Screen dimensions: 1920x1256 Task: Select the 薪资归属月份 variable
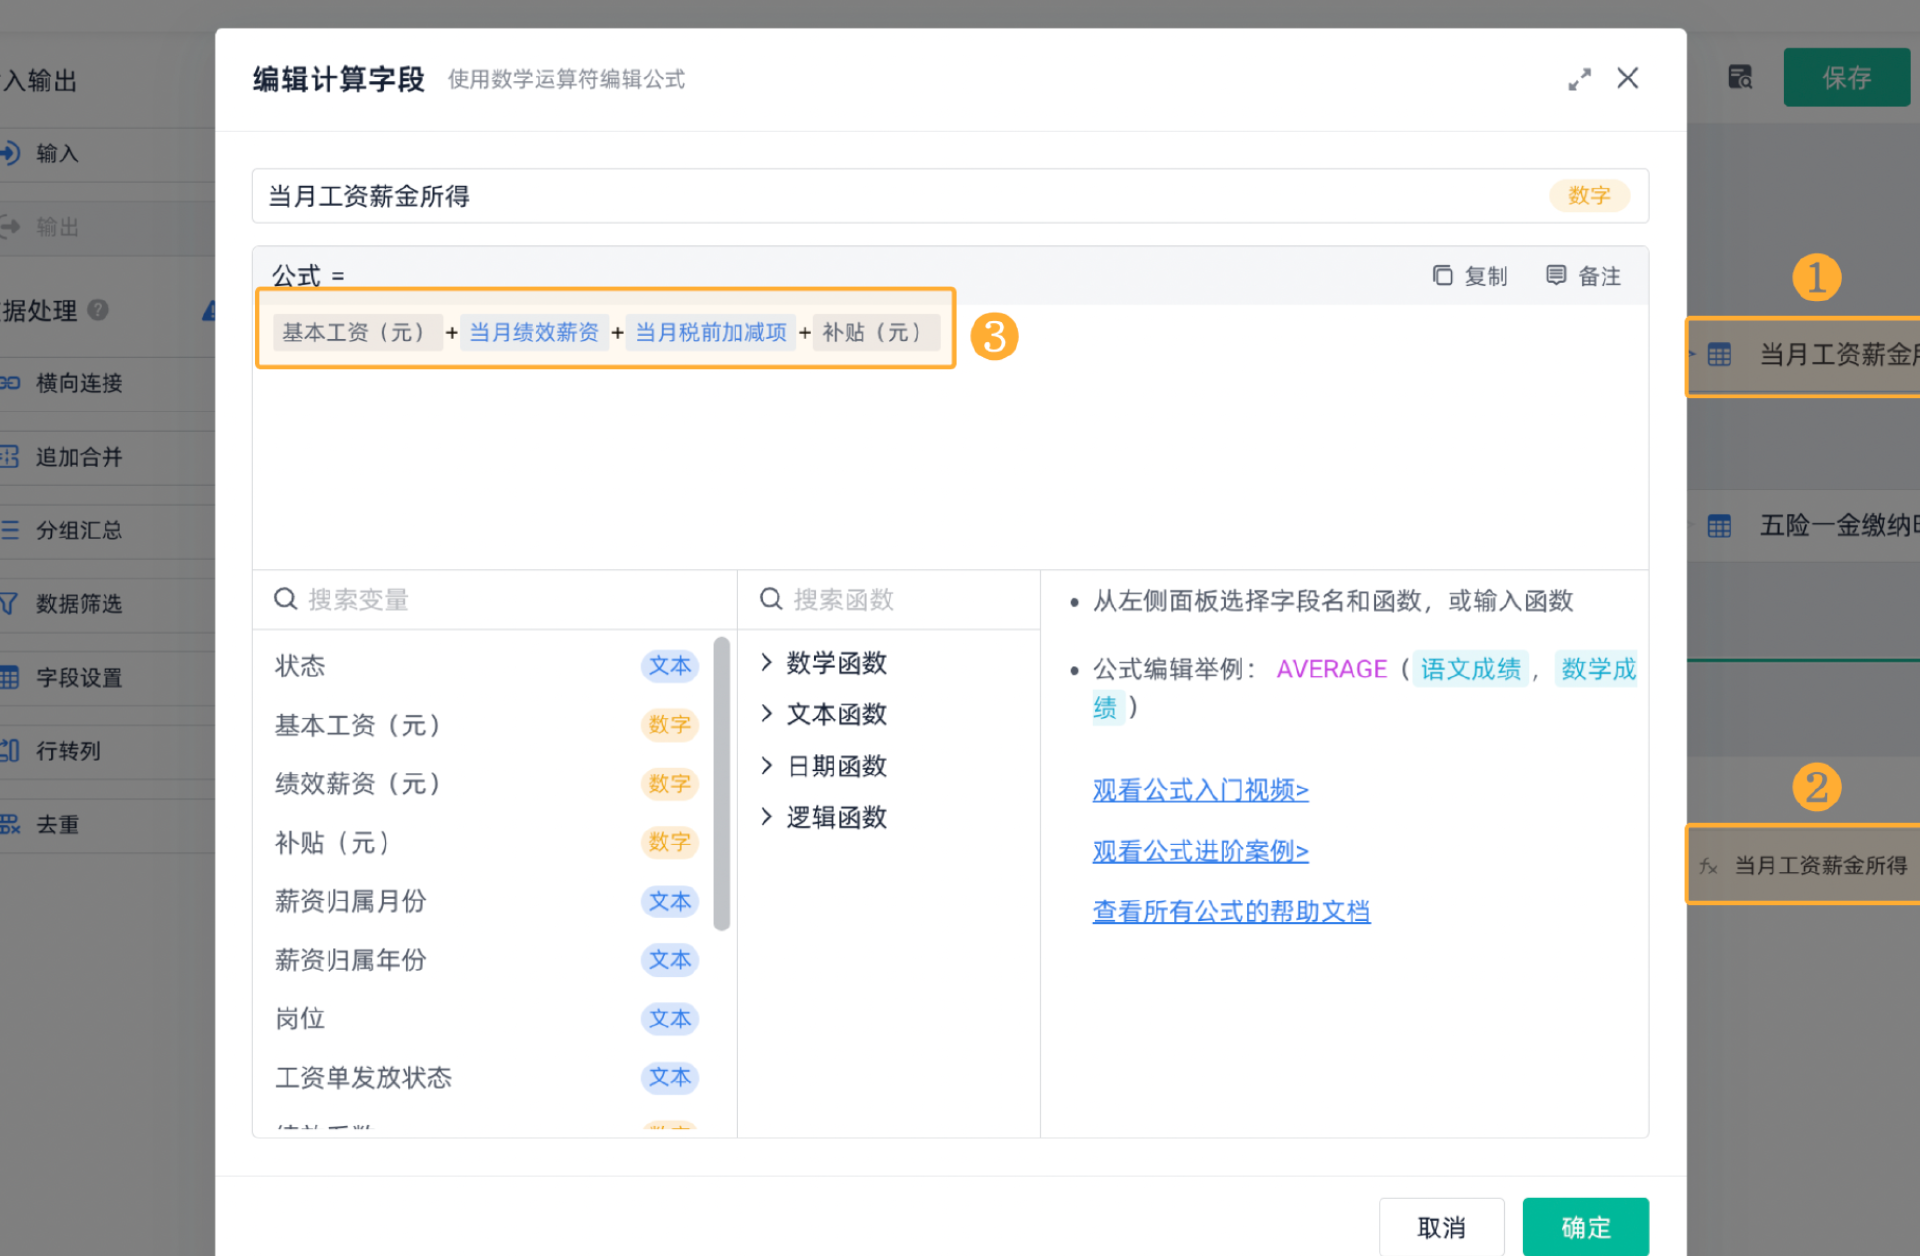351,901
